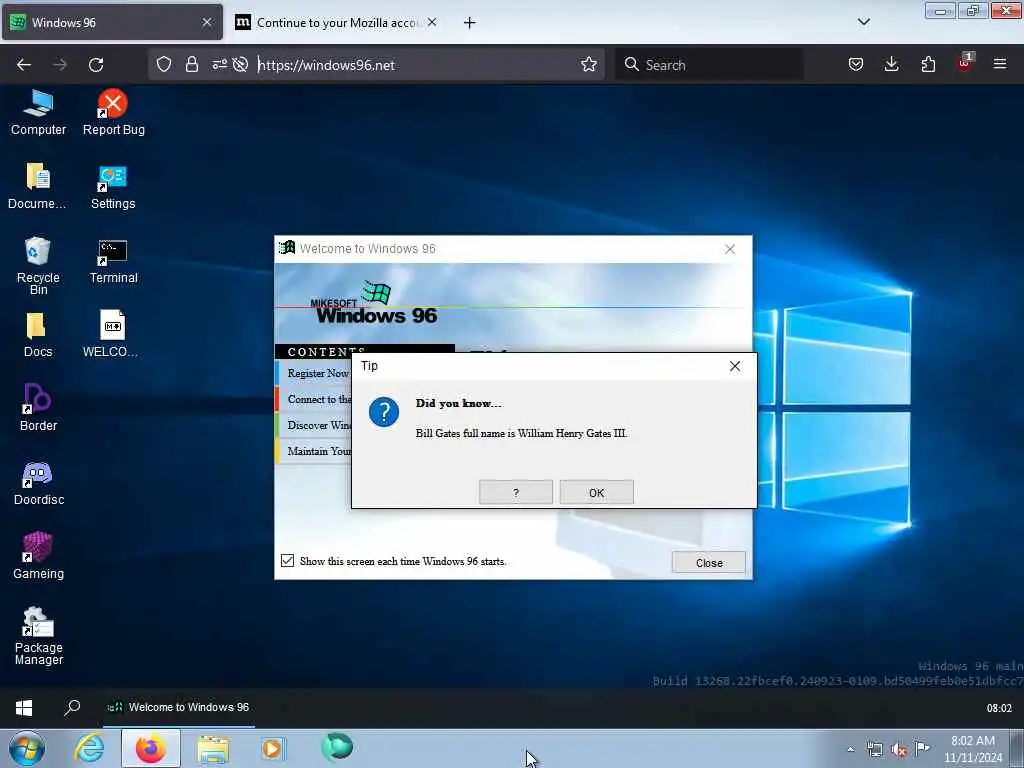Show hidden tray icons arrow
Screen dimensions: 1024x768
pyautogui.click(x=850, y=749)
